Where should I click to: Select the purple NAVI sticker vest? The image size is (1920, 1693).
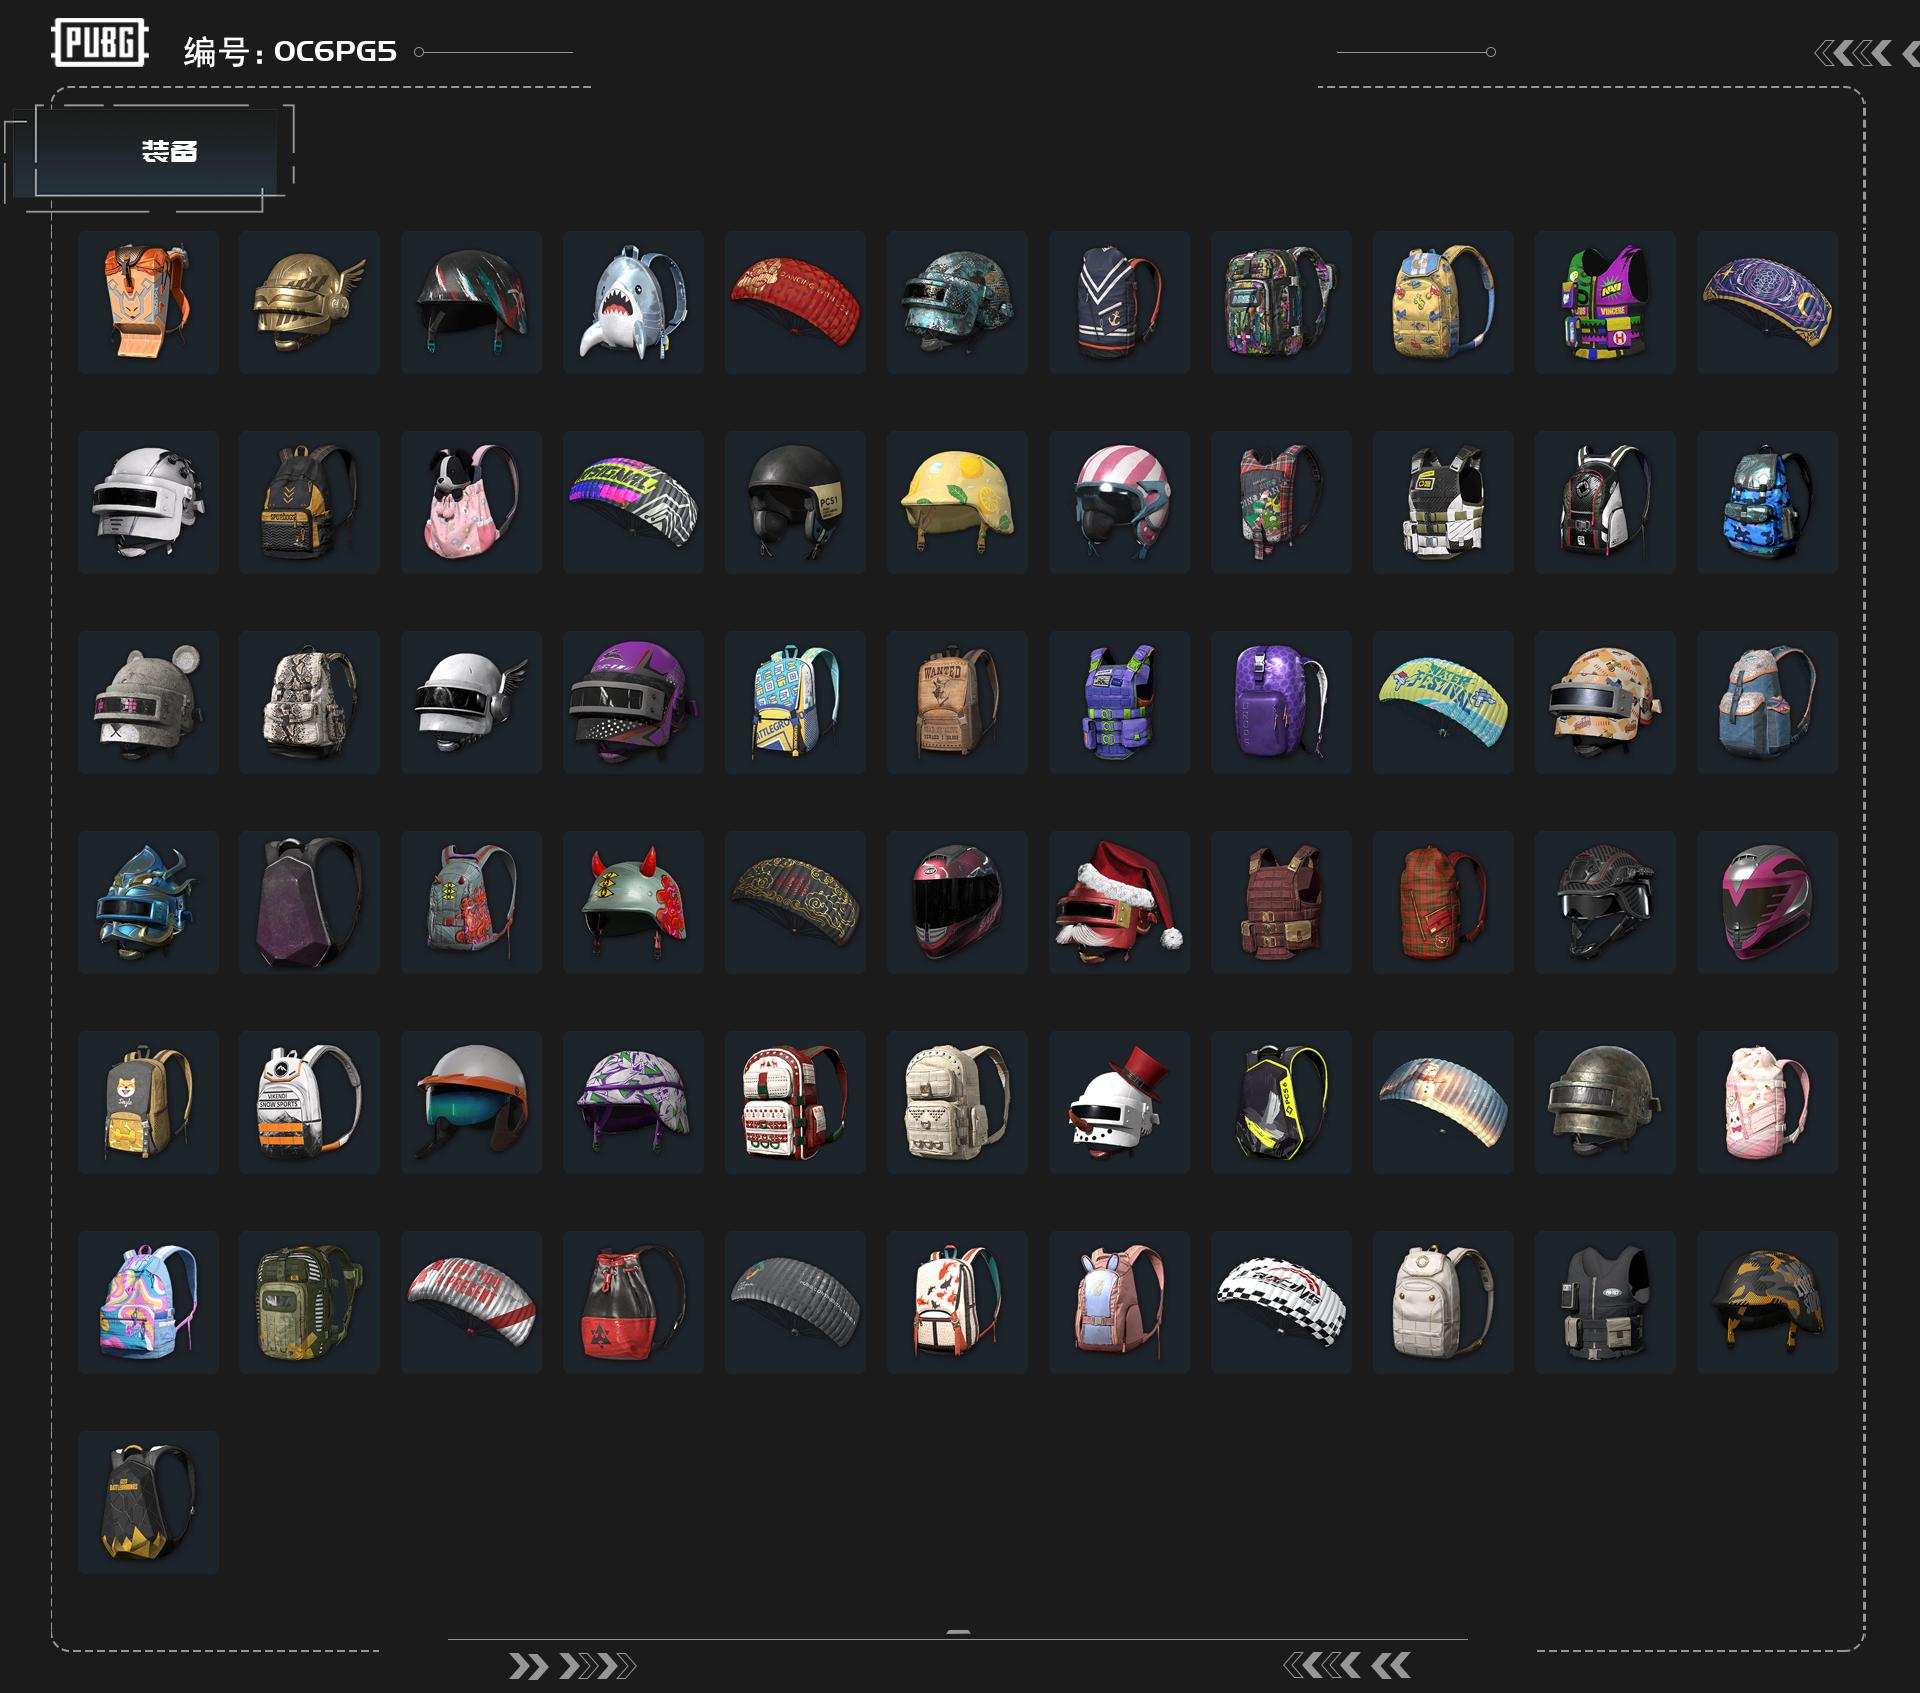point(1605,302)
